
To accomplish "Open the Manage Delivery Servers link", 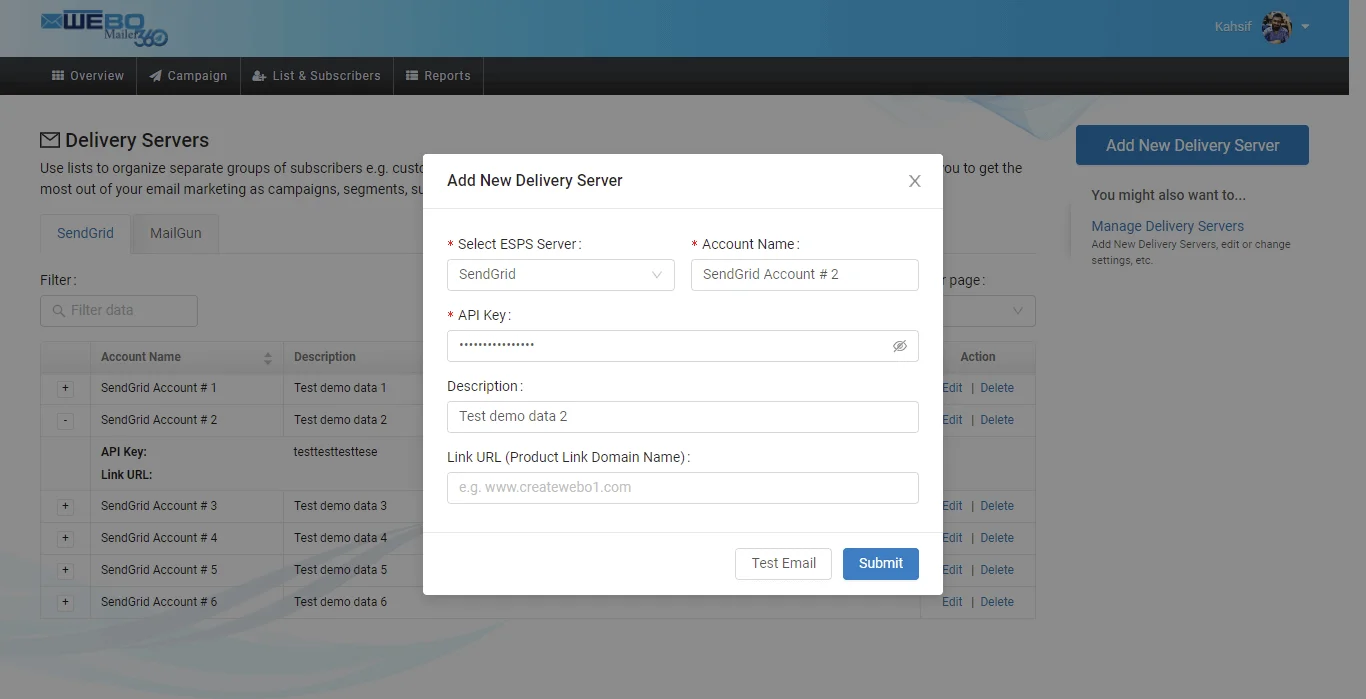I will pos(1167,226).
